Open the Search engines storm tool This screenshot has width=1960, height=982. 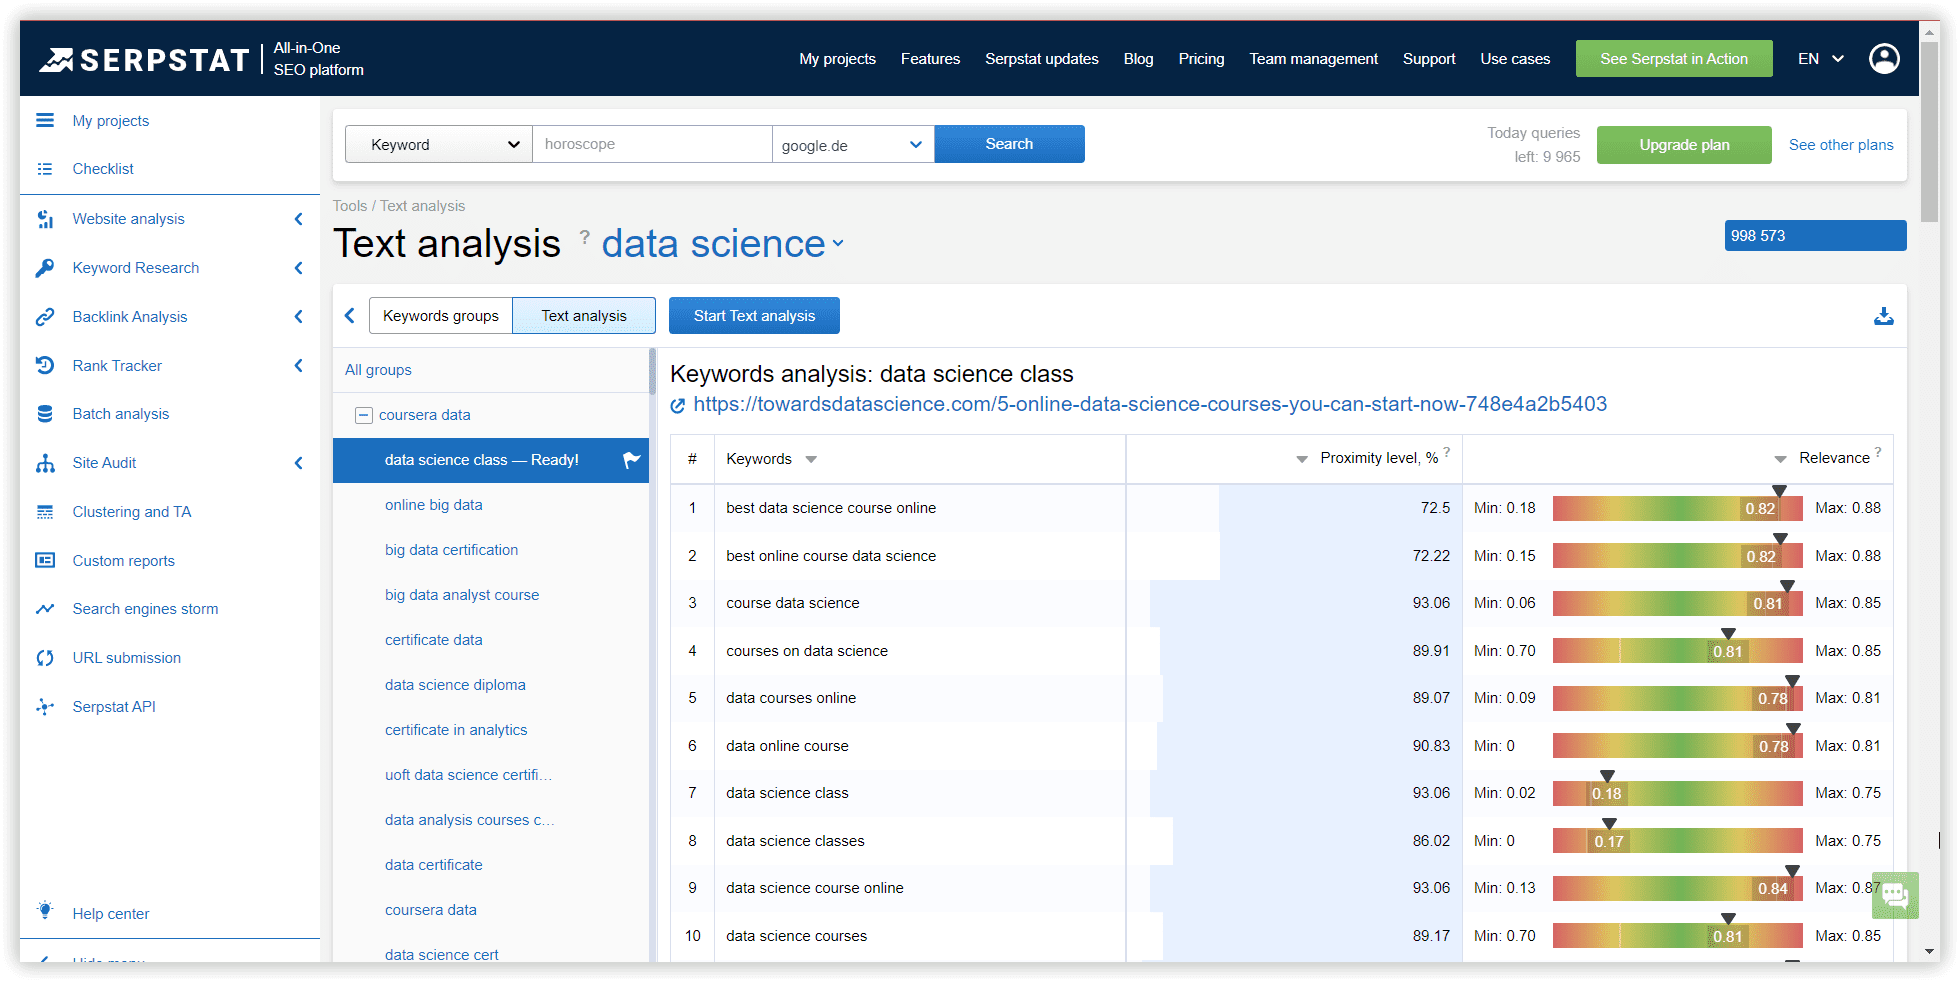(x=145, y=608)
